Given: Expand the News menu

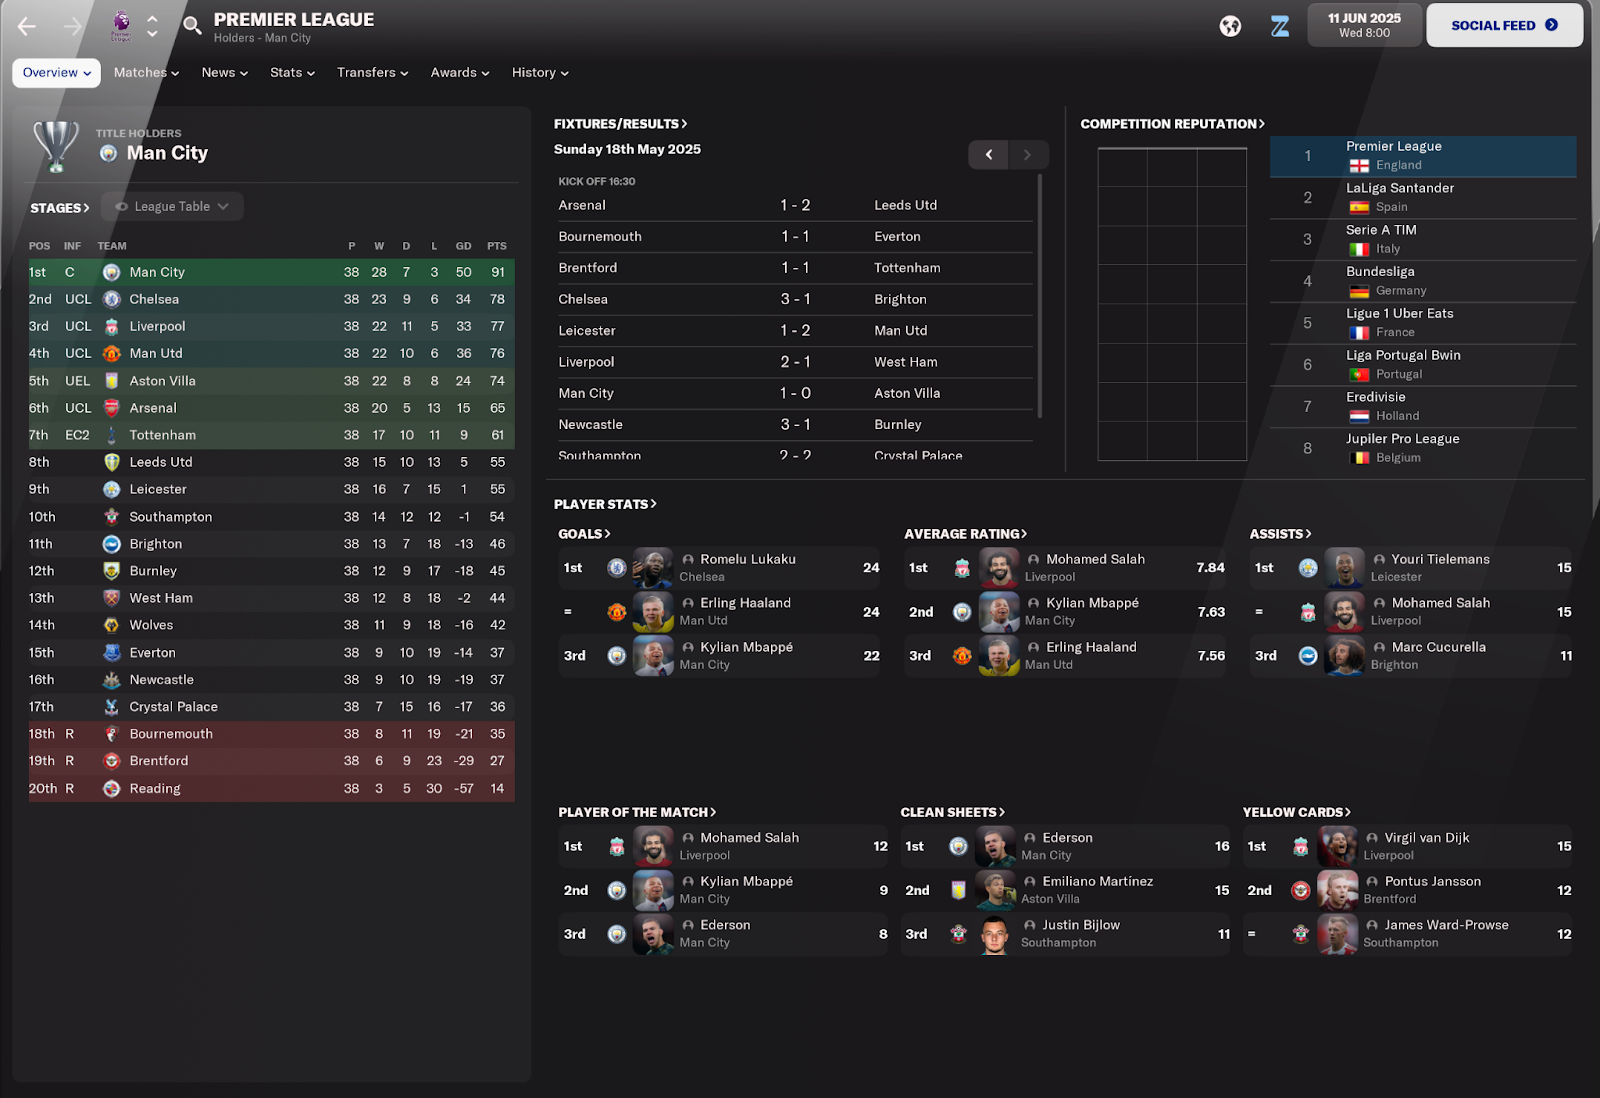Looking at the screenshot, I should tap(224, 73).
